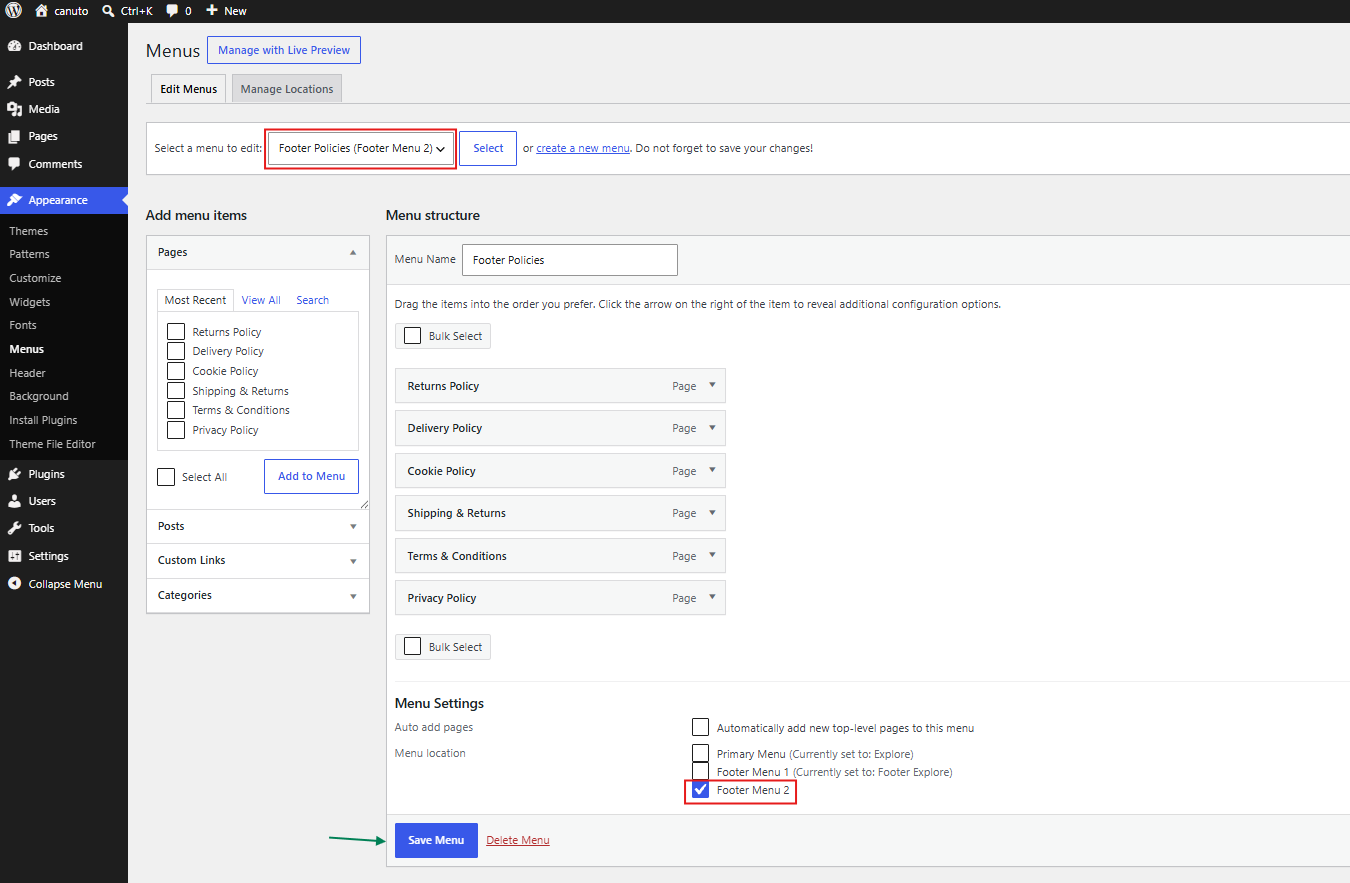The height and width of the screenshot is (883, 1350).
Task: Click the Media icon in sidebar
Action: point(14,109)
